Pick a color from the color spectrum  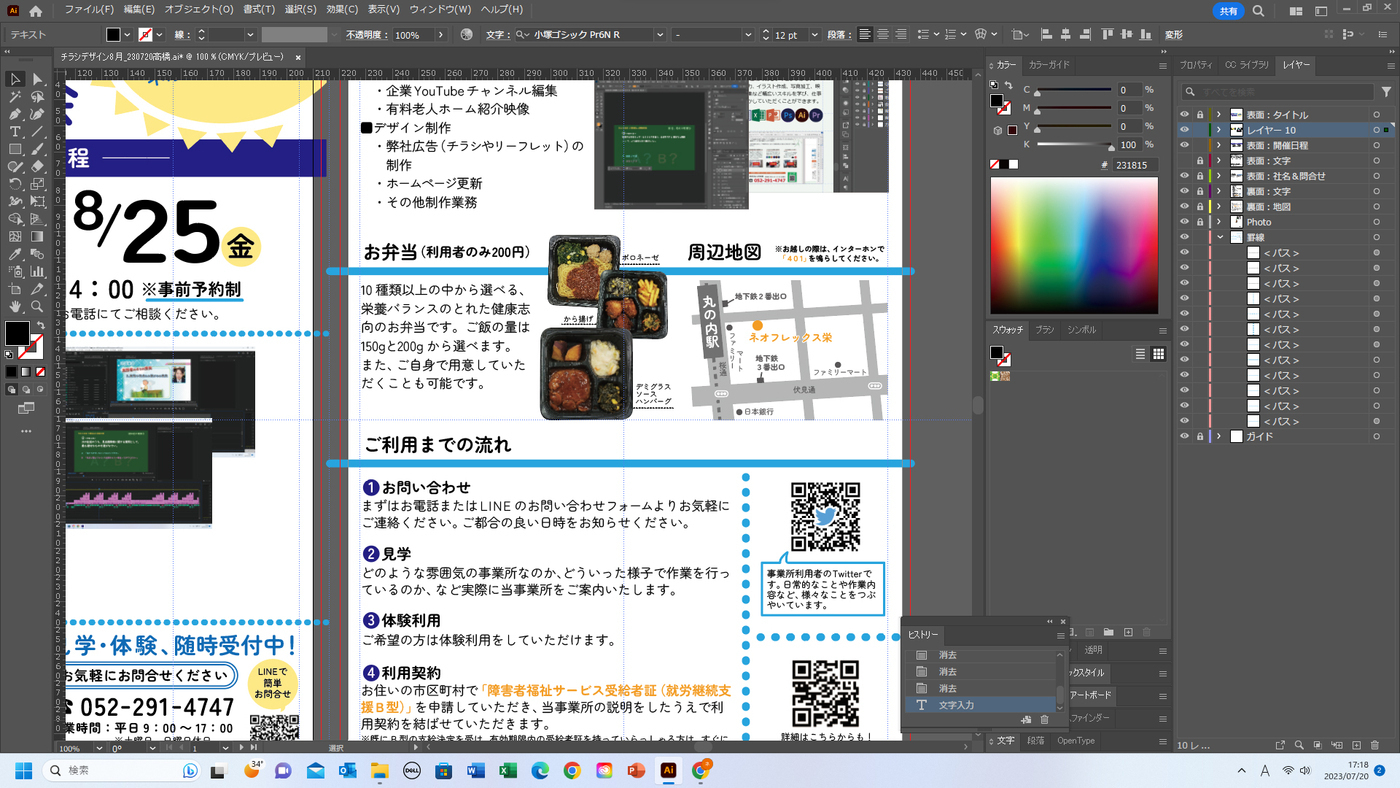pyautogui.click(x=1073, y=247)
